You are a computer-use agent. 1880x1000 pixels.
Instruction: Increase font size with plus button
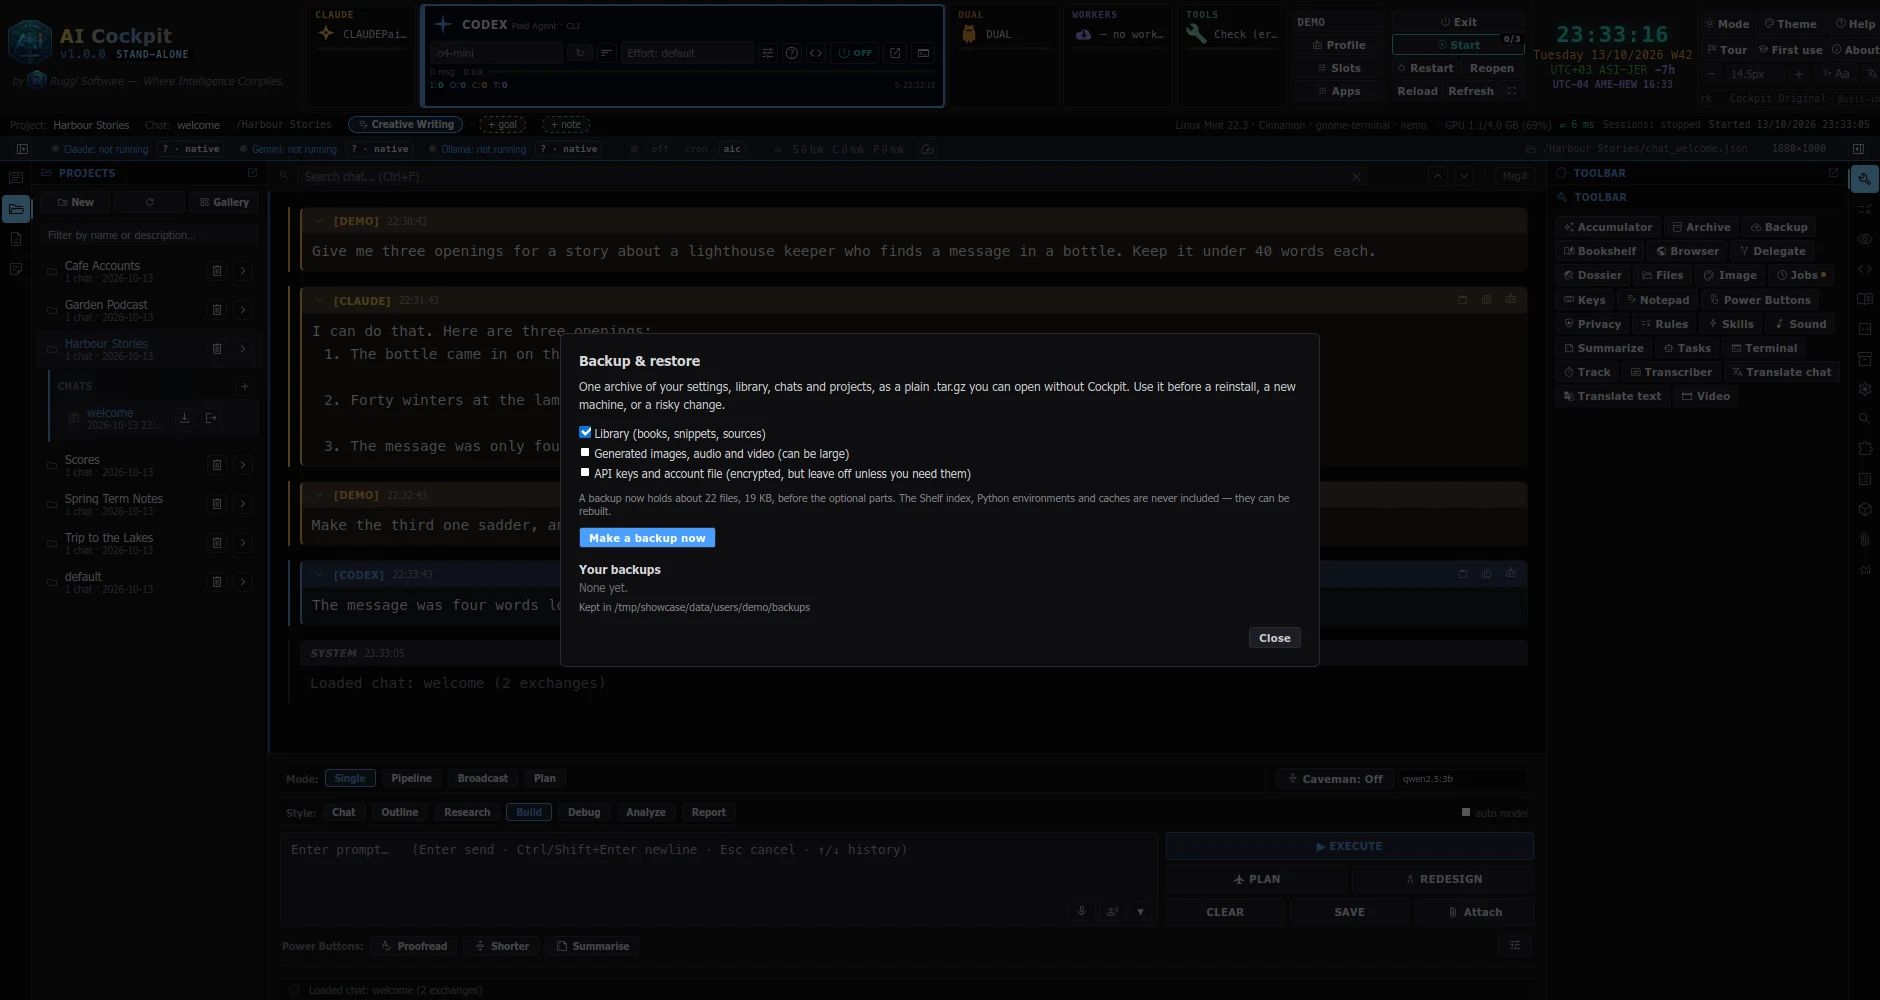(x=1799, y=74)
